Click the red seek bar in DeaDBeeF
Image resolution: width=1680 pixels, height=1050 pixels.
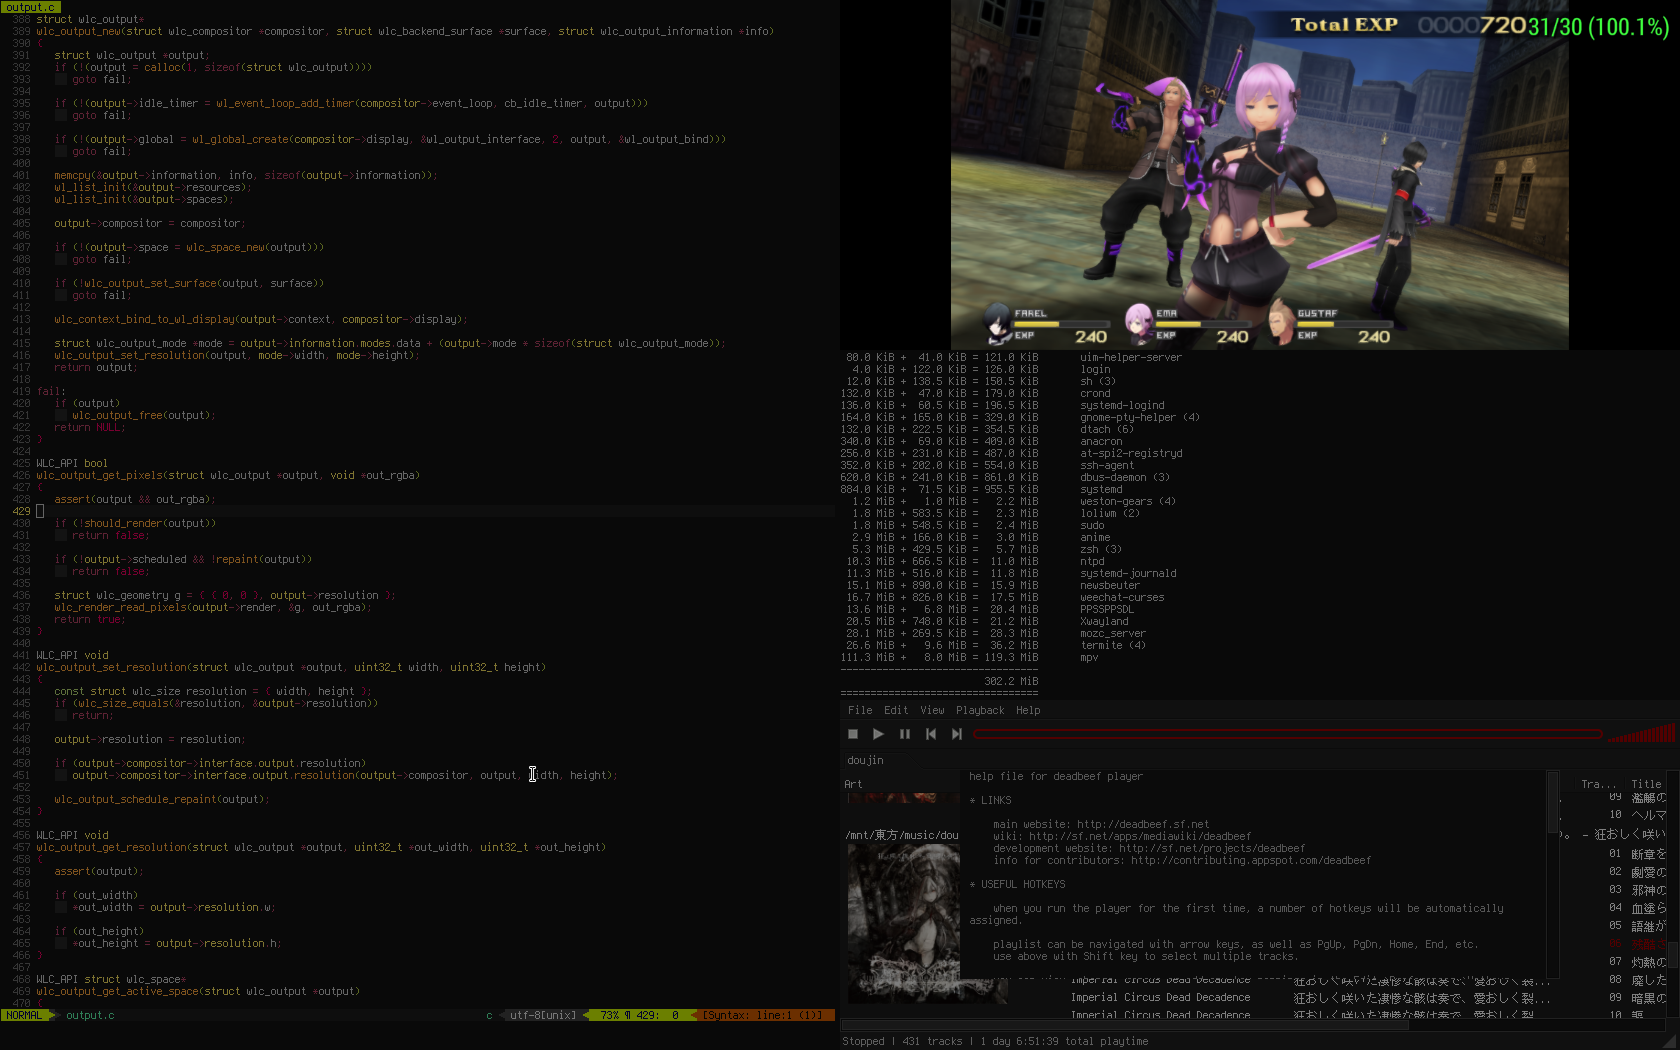pyautogui.click(x=1288, y=734)
